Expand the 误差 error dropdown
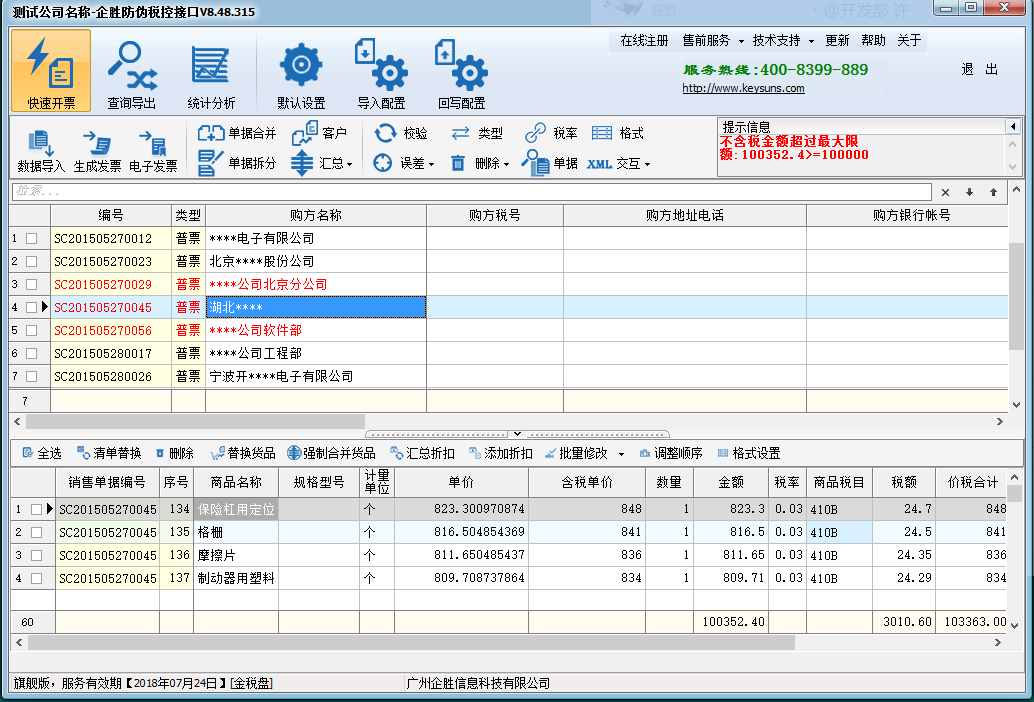Image resolution: width=1034 pixels, height=702 pixels. (431, 164)
